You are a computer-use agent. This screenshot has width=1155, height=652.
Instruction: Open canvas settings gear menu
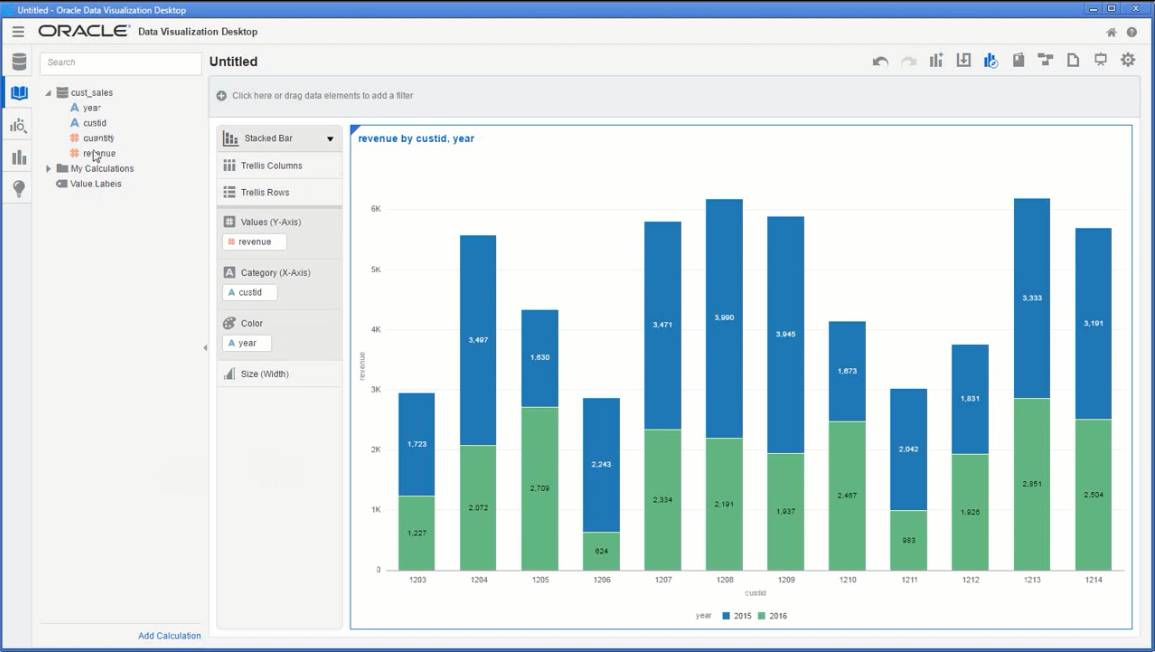coord(1128,60)
